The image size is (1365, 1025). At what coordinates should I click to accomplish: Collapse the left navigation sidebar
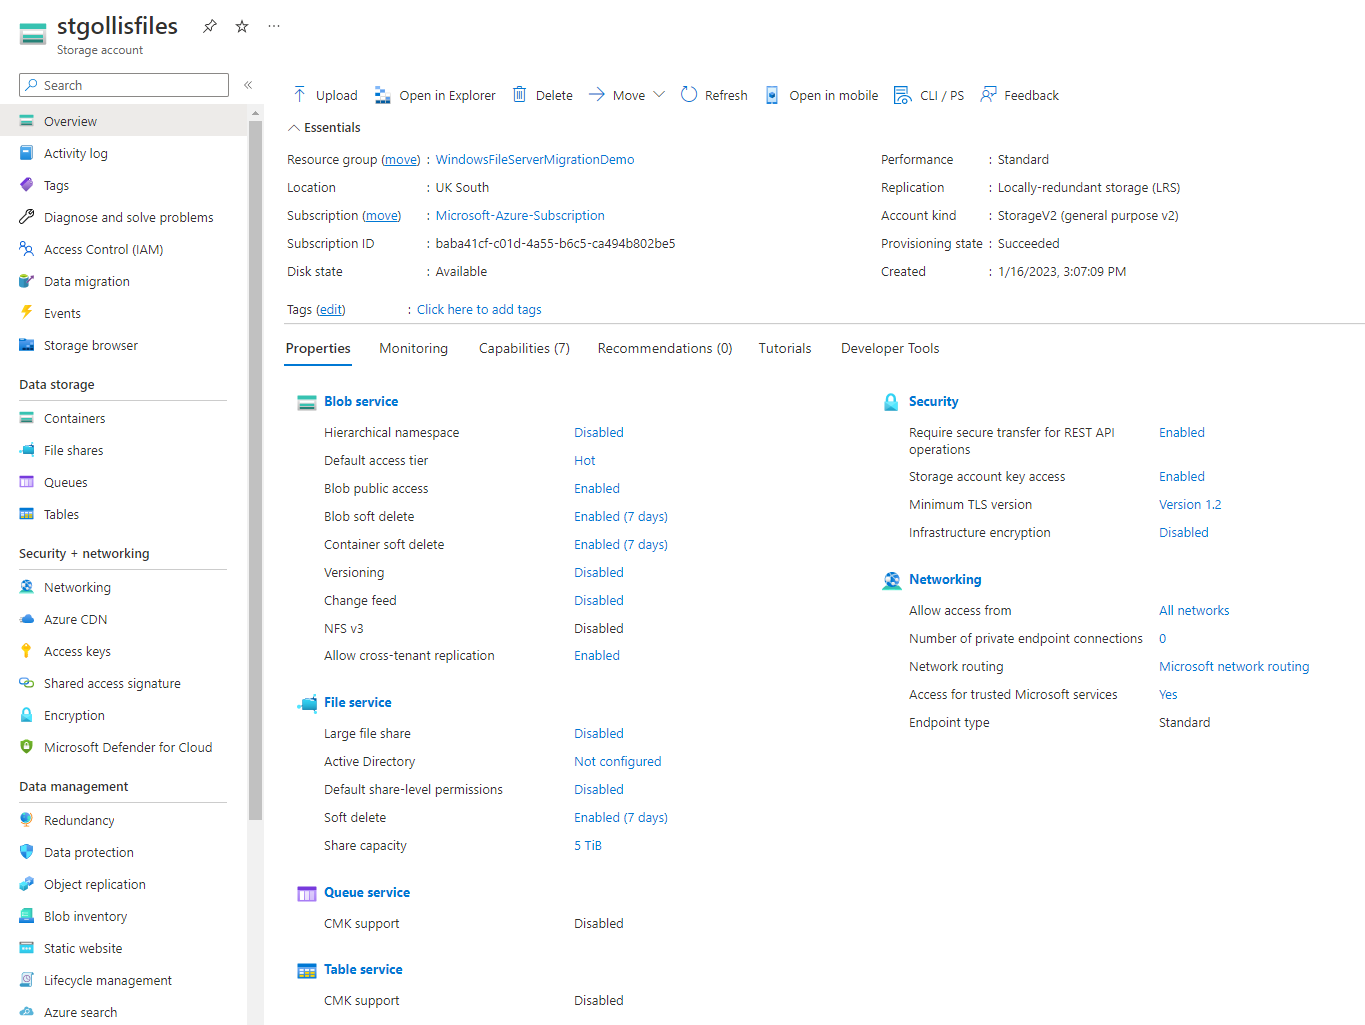(248, 85)
